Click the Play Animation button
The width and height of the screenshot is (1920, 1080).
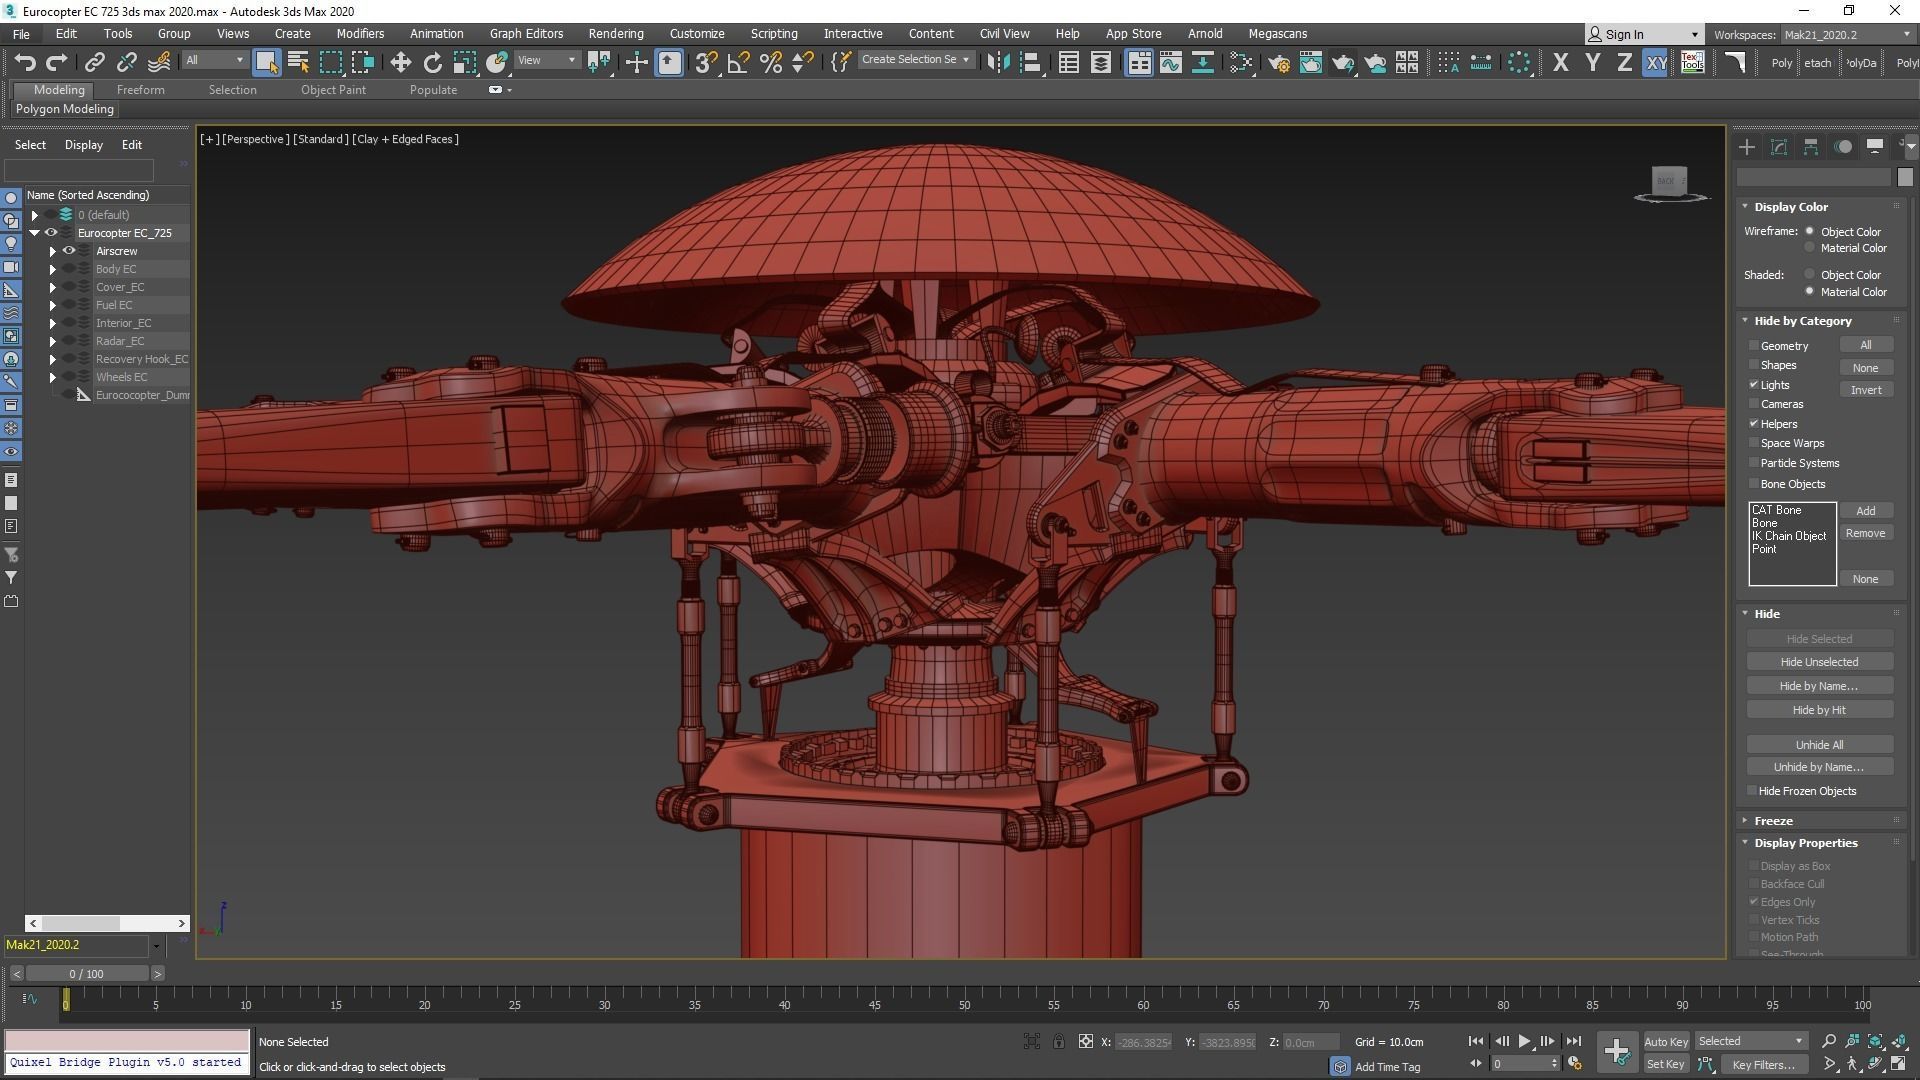tap(1524, 1041)
